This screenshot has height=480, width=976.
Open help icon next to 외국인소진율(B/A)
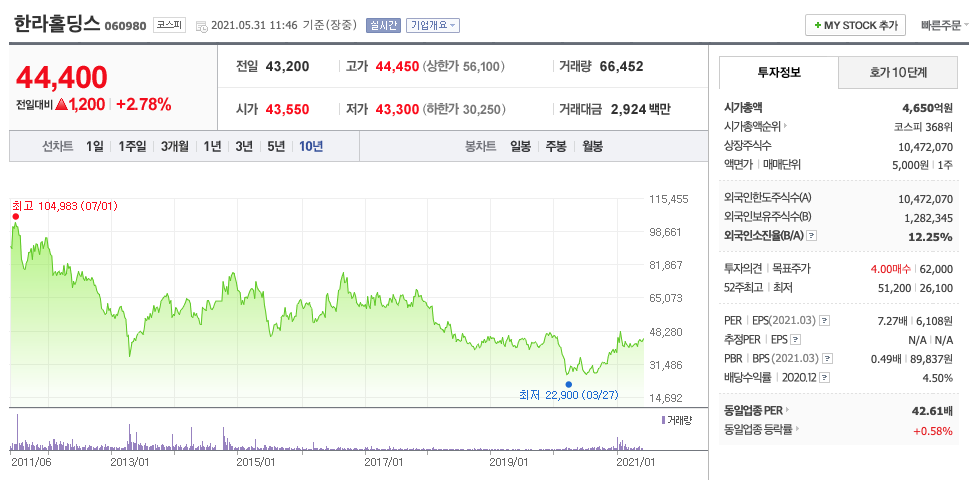(x=812, y=236)
